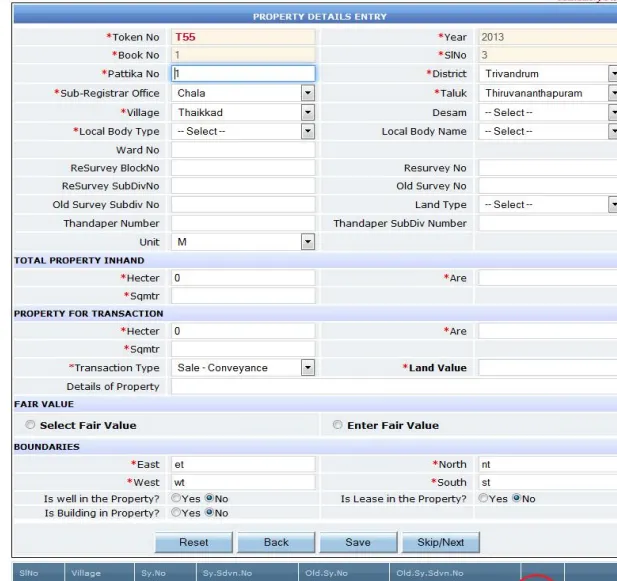Choose the Enter Fair Value option
This screenshot has width=617, height=581.
click(x=338, y=425)
